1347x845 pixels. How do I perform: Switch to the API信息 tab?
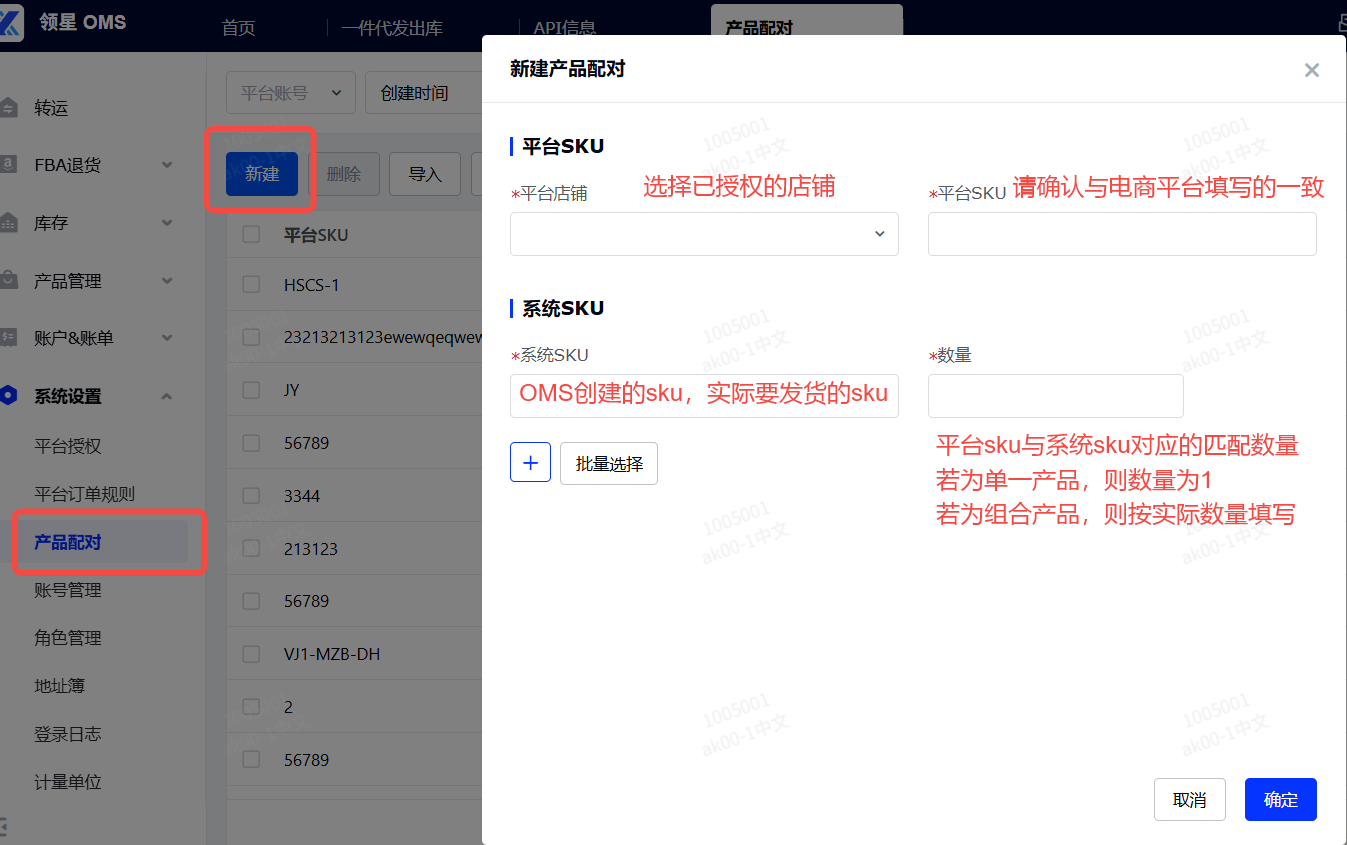[x=564, y=28]
